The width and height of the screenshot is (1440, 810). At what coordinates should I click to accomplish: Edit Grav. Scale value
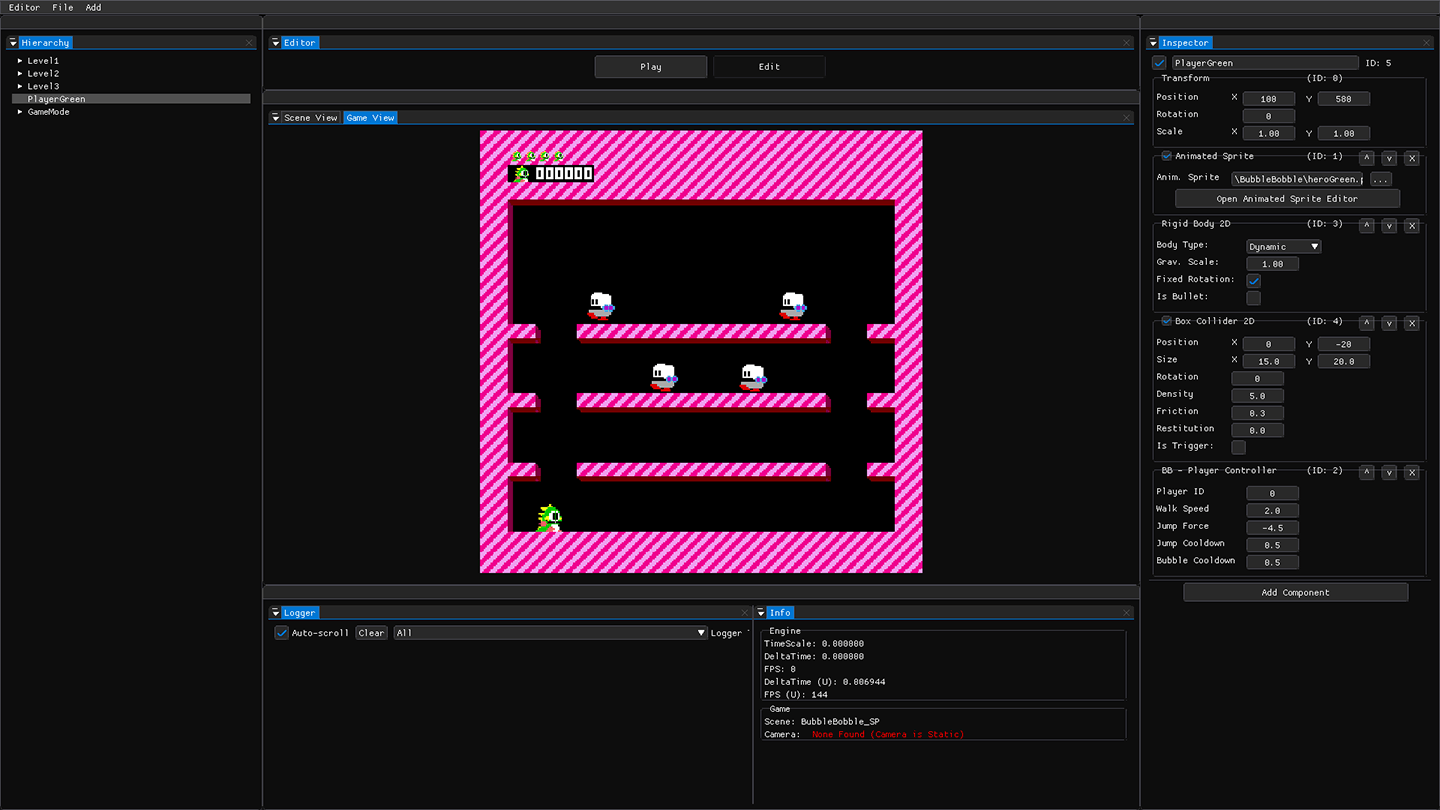[1273, 264]
